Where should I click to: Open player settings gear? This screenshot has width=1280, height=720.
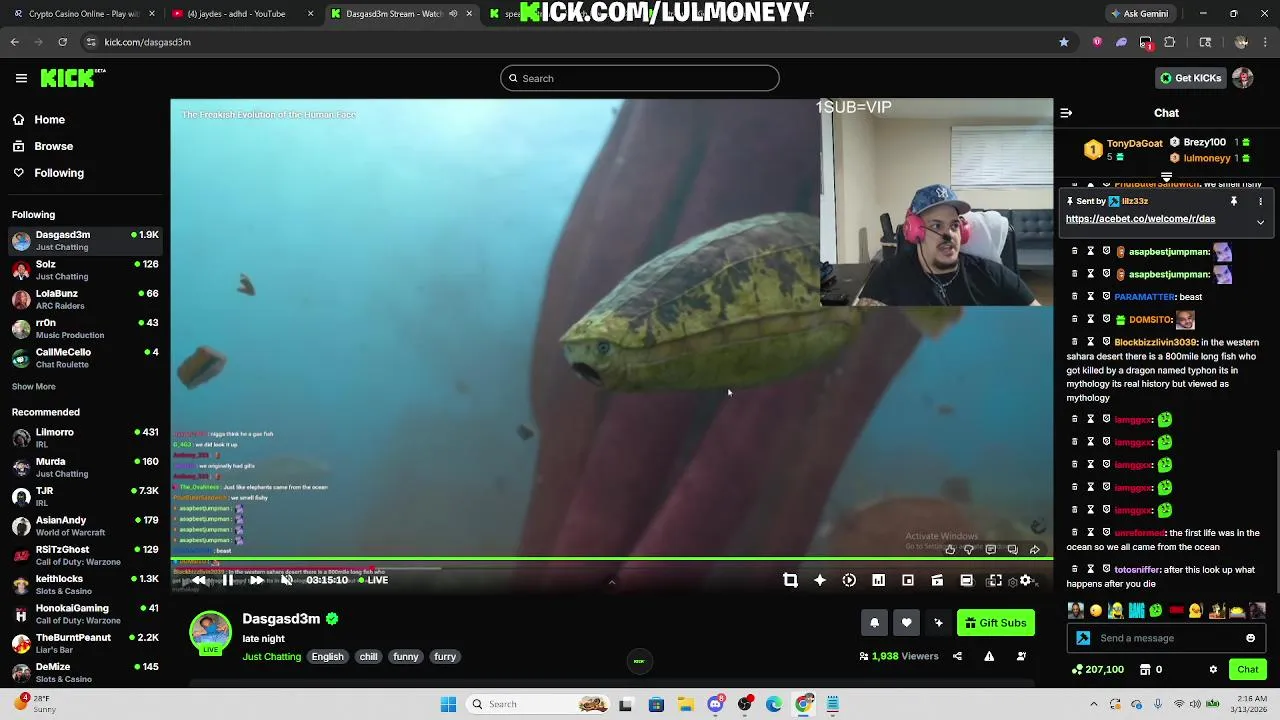(x=1025, y=580)
